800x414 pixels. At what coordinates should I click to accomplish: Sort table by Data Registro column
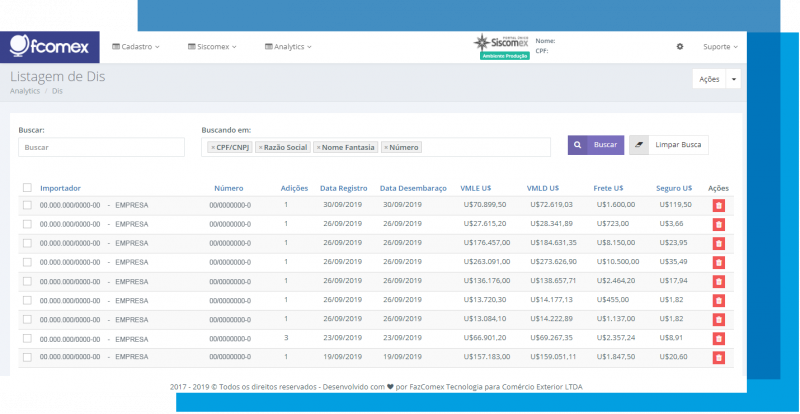click(343, 188)
